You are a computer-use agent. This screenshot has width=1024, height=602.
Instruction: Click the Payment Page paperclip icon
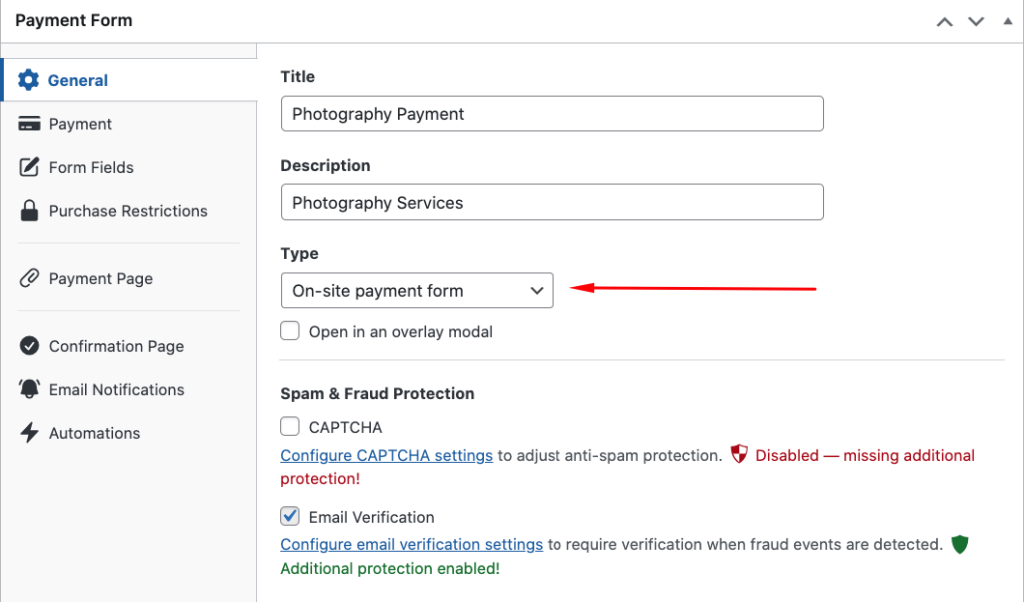(x=29, y=279)
